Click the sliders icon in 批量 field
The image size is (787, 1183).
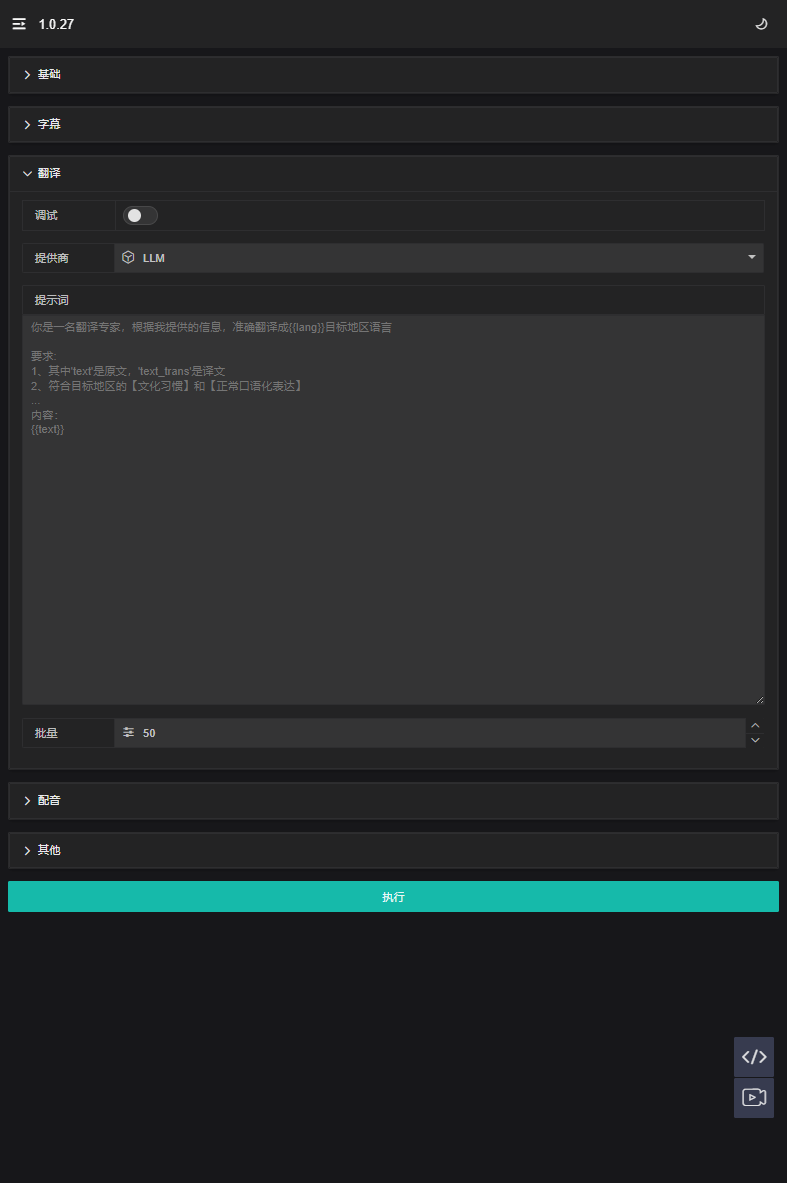pyautogui.click(x=128, y=733)
